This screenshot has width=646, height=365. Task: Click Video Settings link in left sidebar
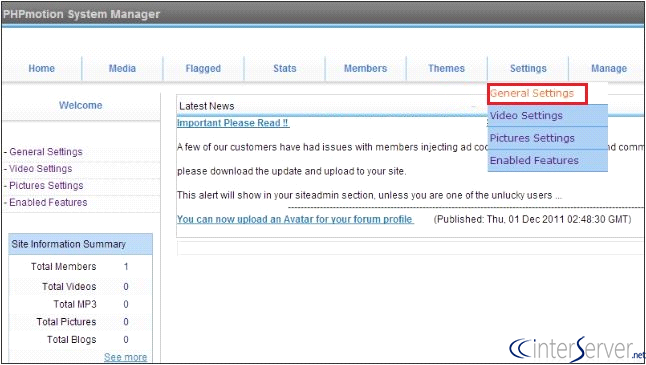pyautogui.click(x=40, y=168)
